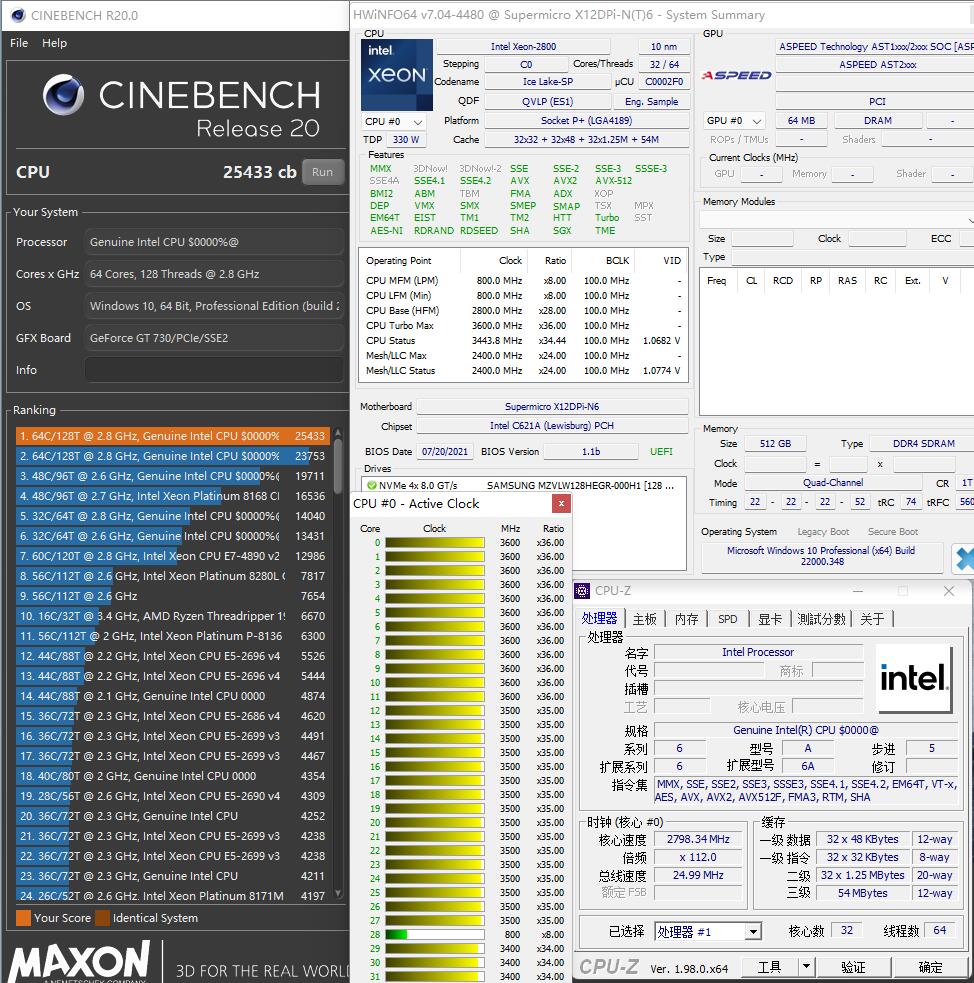Switch to the 主板 tab in CPU-Z
974x983 pixels.
[x=644, y=619]
